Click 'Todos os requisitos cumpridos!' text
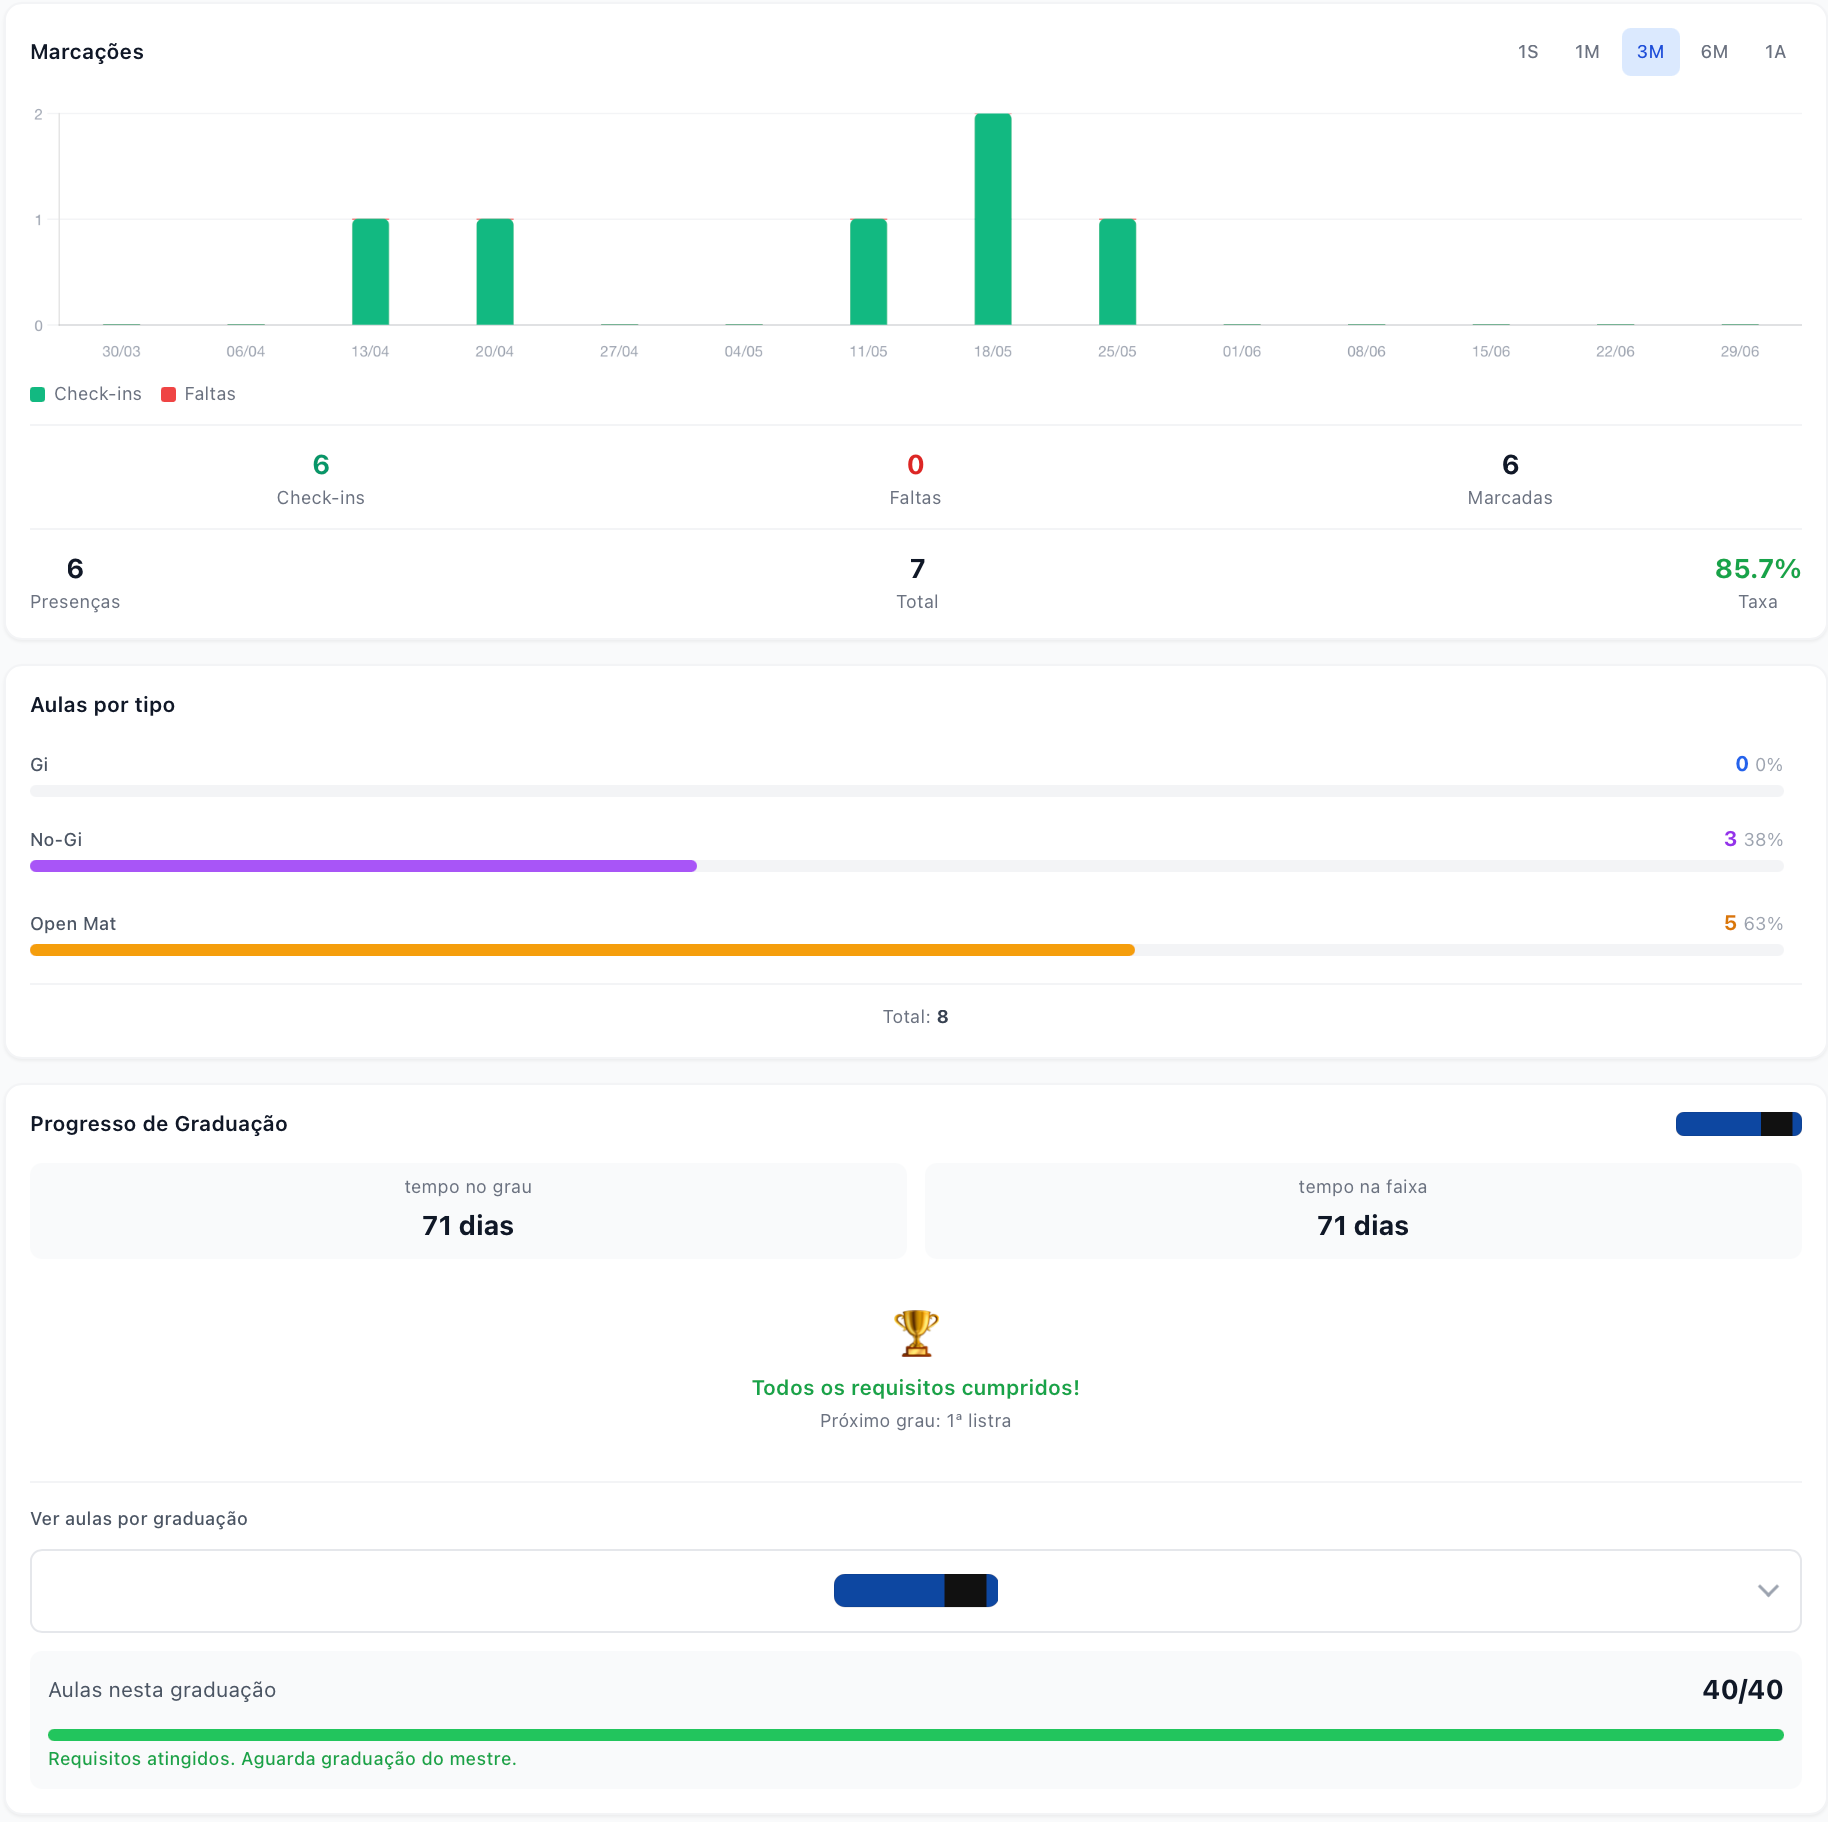 (915, 1388)
